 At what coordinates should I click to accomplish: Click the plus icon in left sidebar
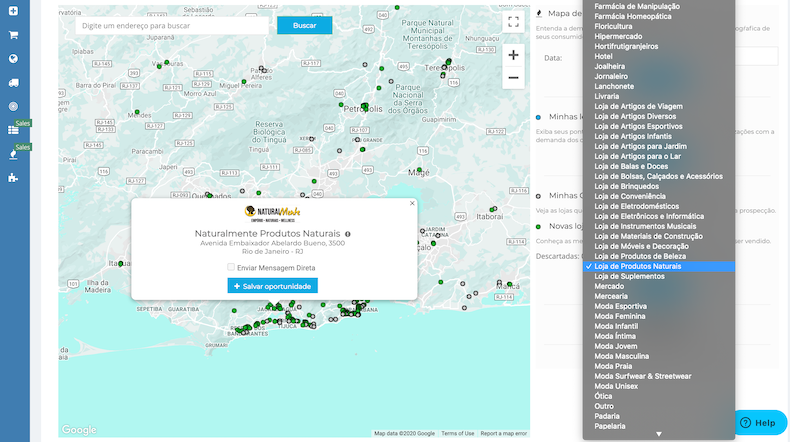[x=13, y=10]
